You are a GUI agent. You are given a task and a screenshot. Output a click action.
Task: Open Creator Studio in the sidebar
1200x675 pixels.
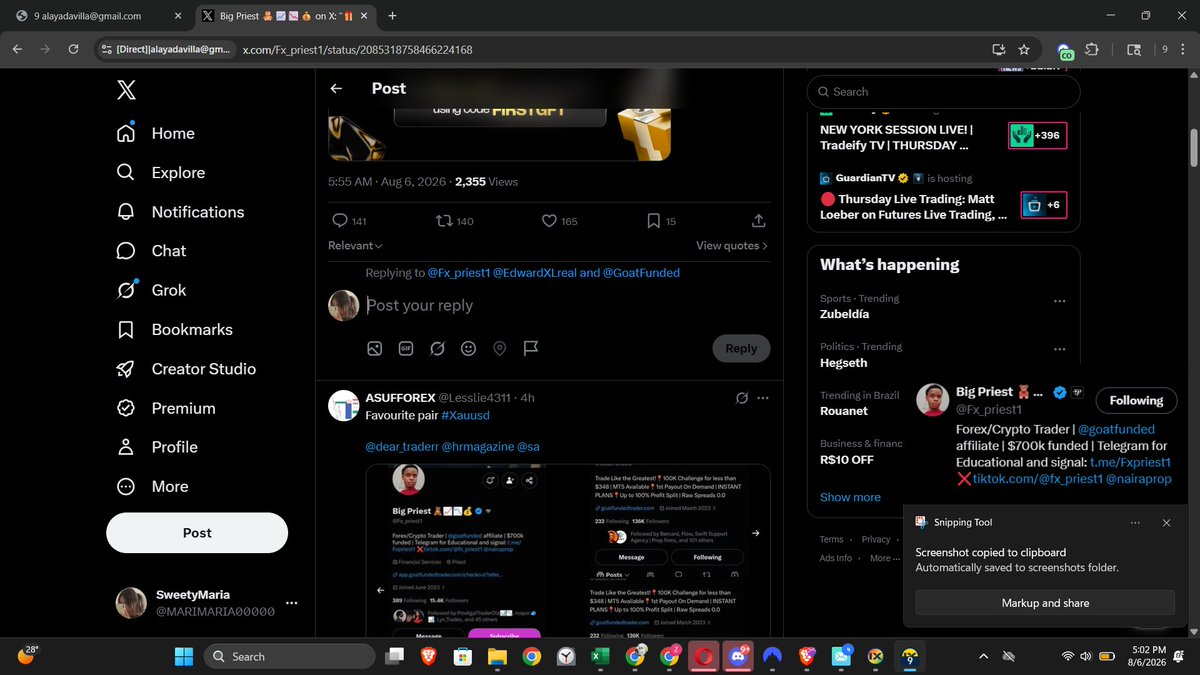coord(186,369)
